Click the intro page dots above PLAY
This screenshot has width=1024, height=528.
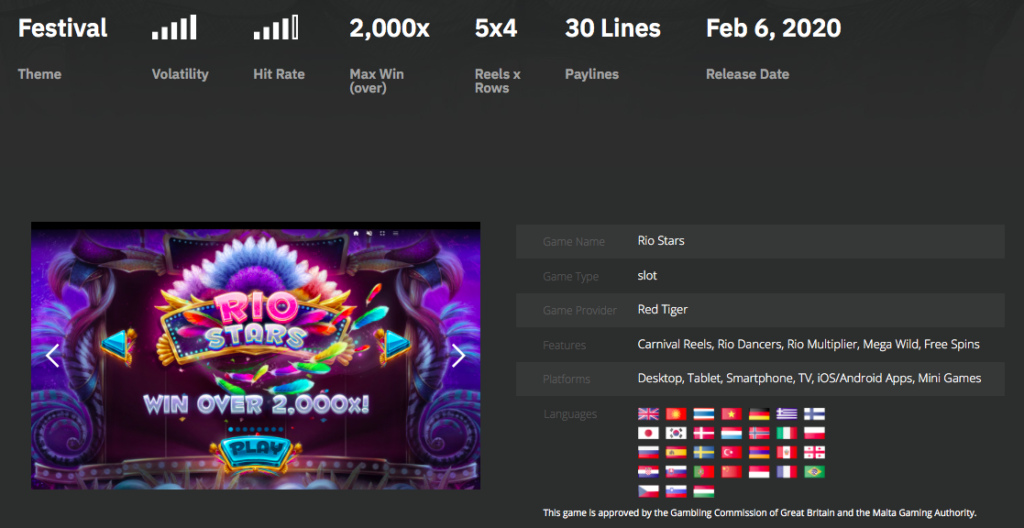(255, 429)
